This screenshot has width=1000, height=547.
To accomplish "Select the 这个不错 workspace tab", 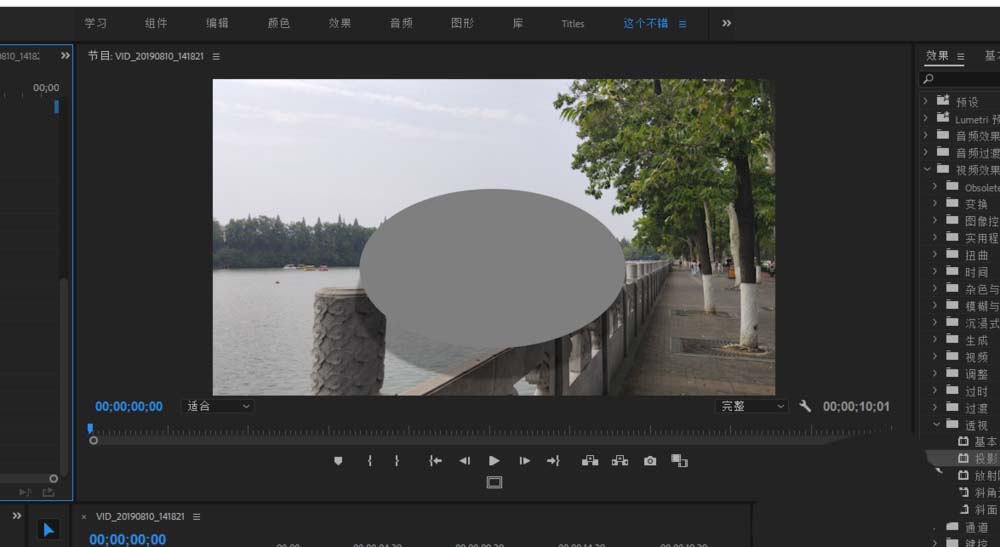I will 645,24.
